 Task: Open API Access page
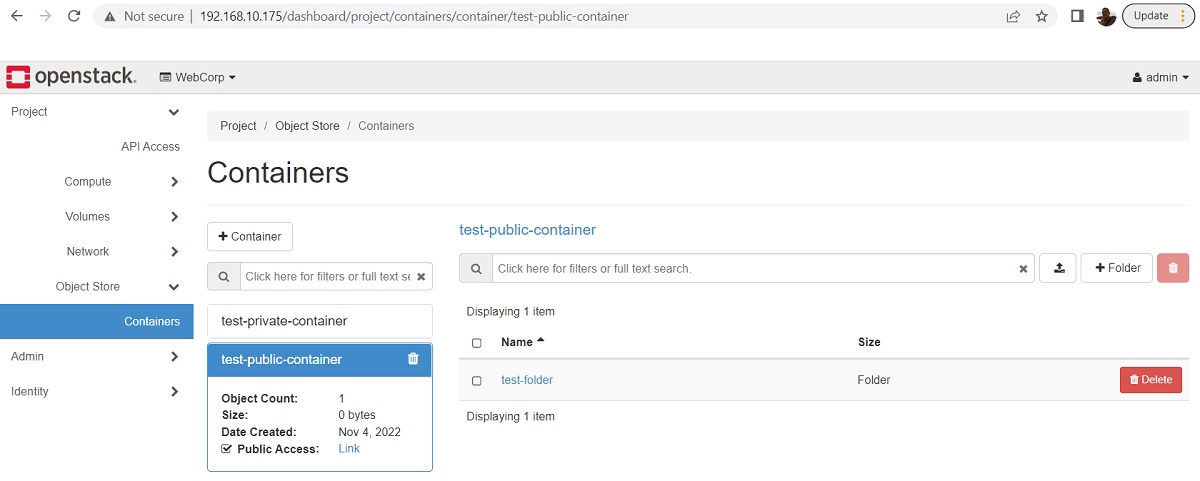coord(150,147)
